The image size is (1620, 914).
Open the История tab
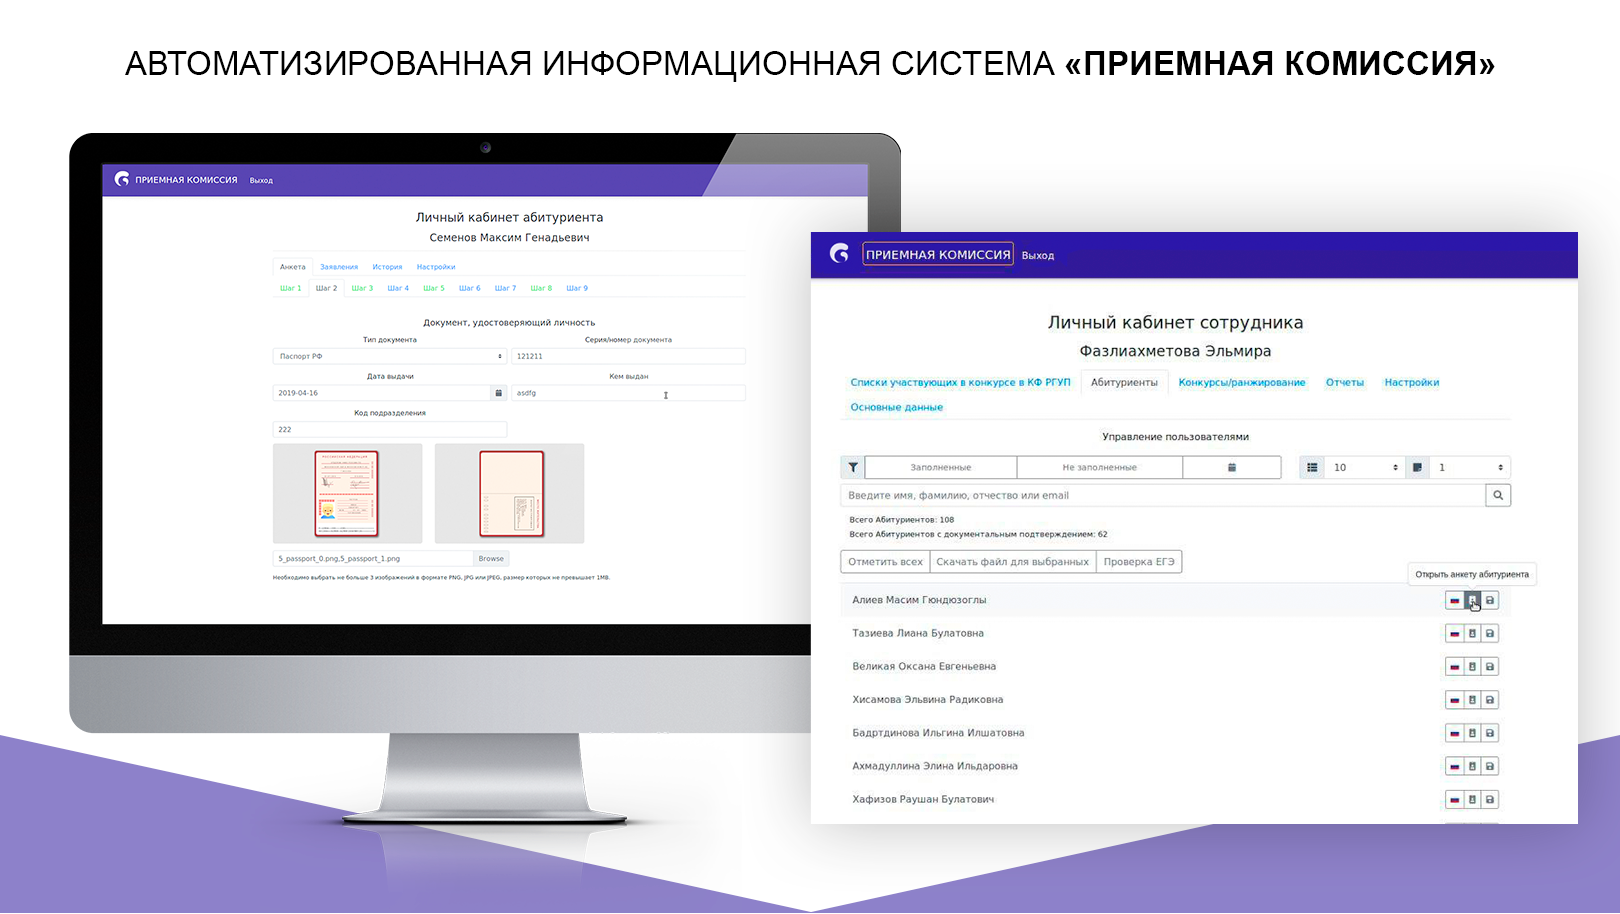coord(387,267)
